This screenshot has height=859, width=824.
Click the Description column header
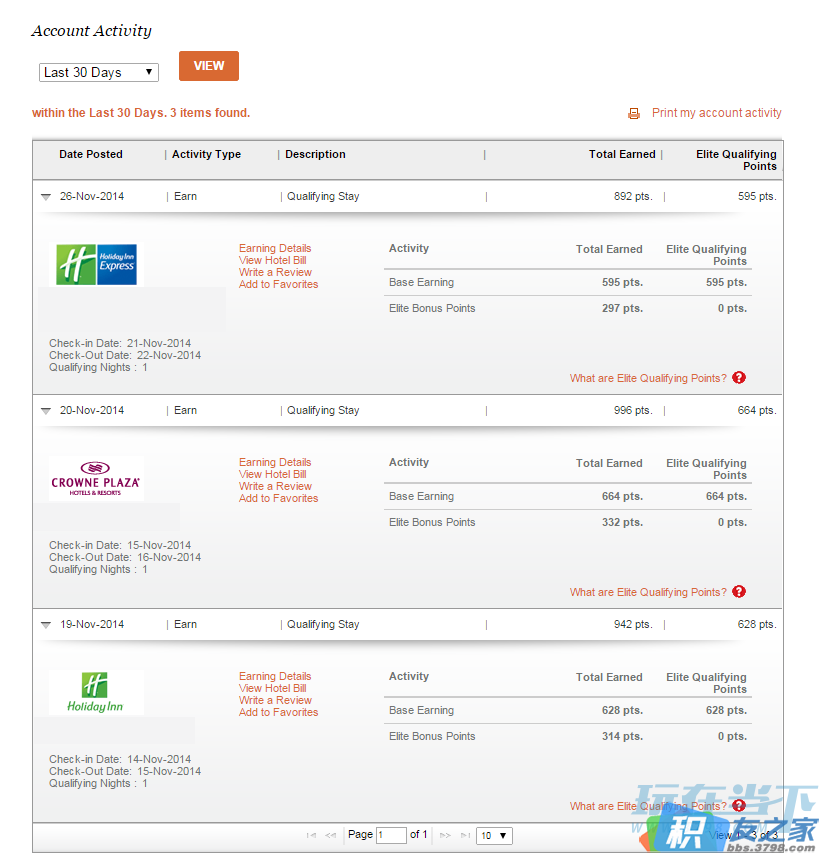[x=316, y=154]
